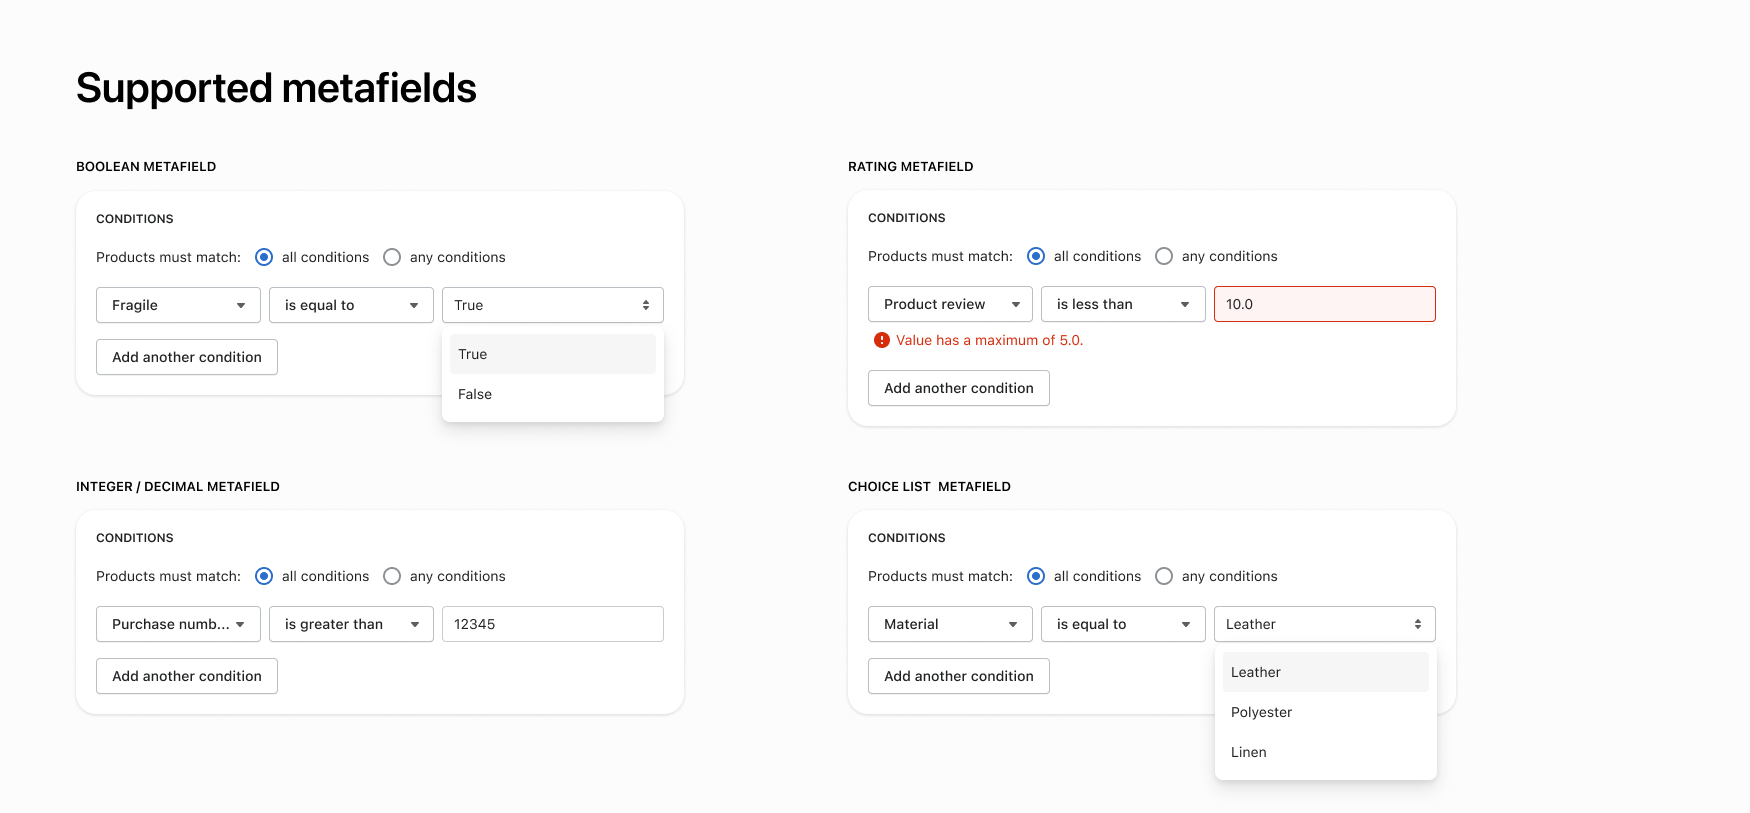Add another condition in Rating metafield card
The height and width of the screenshot is (813, 1750).
[959, 388]
